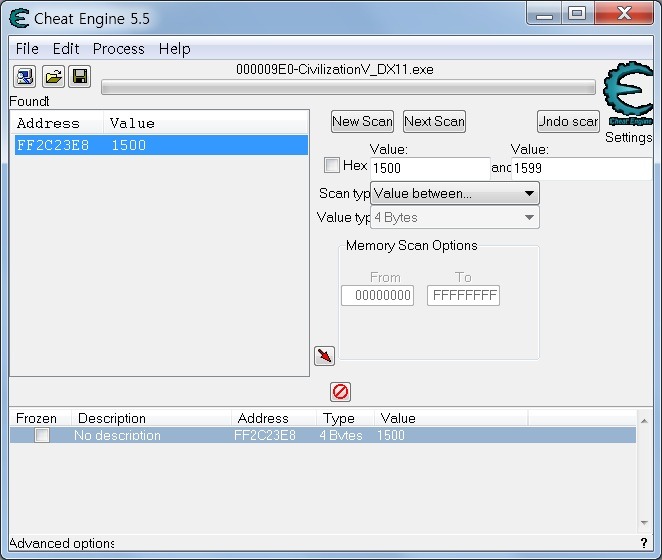Open the Edit menu
Viewport: 662px width, 560px height.
tap(66, 49)
